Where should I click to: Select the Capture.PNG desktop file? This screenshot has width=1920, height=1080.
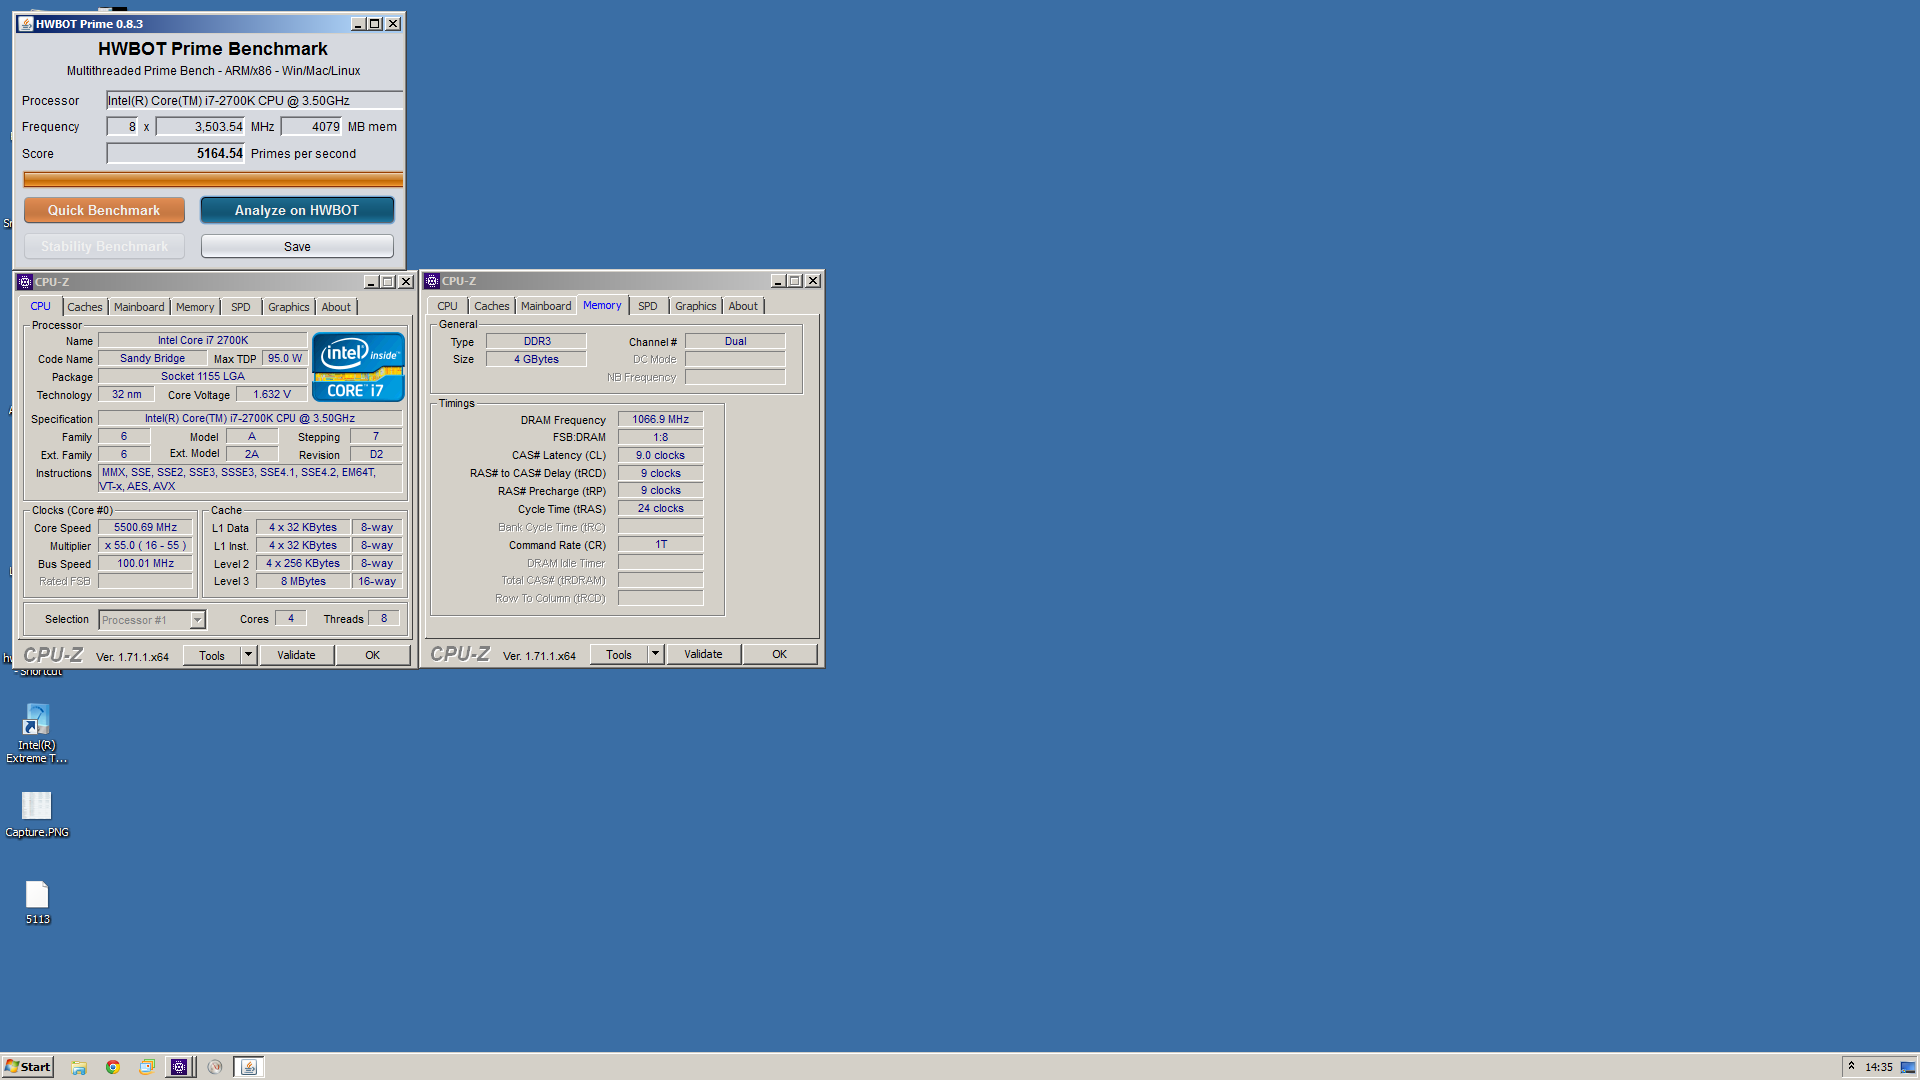37,814
